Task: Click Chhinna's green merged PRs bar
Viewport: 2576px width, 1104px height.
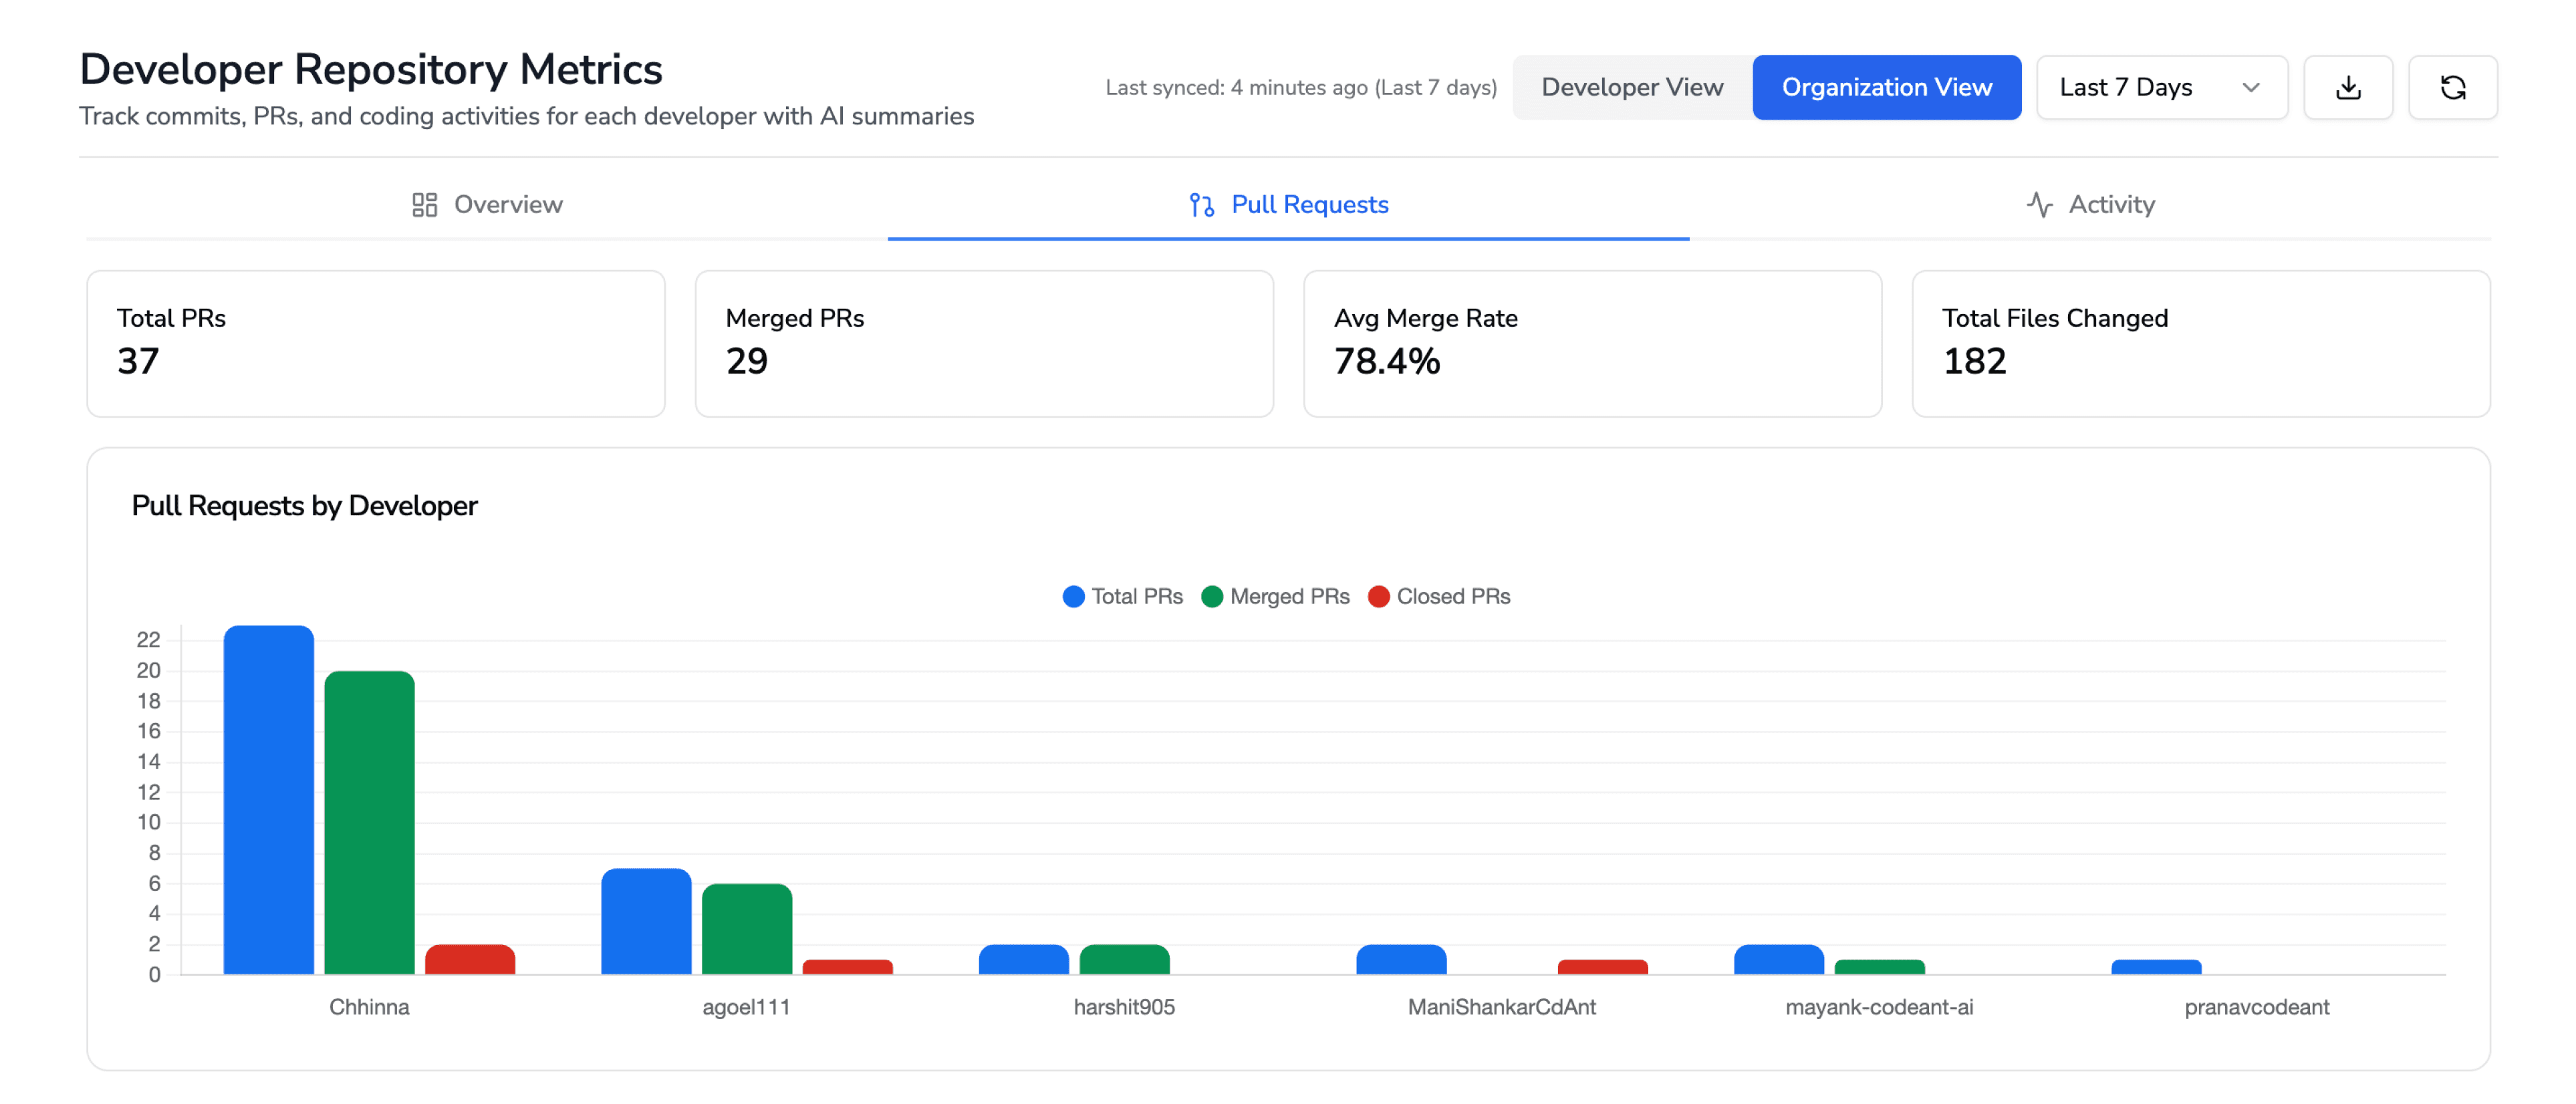Action: click(x=369, y=822)
